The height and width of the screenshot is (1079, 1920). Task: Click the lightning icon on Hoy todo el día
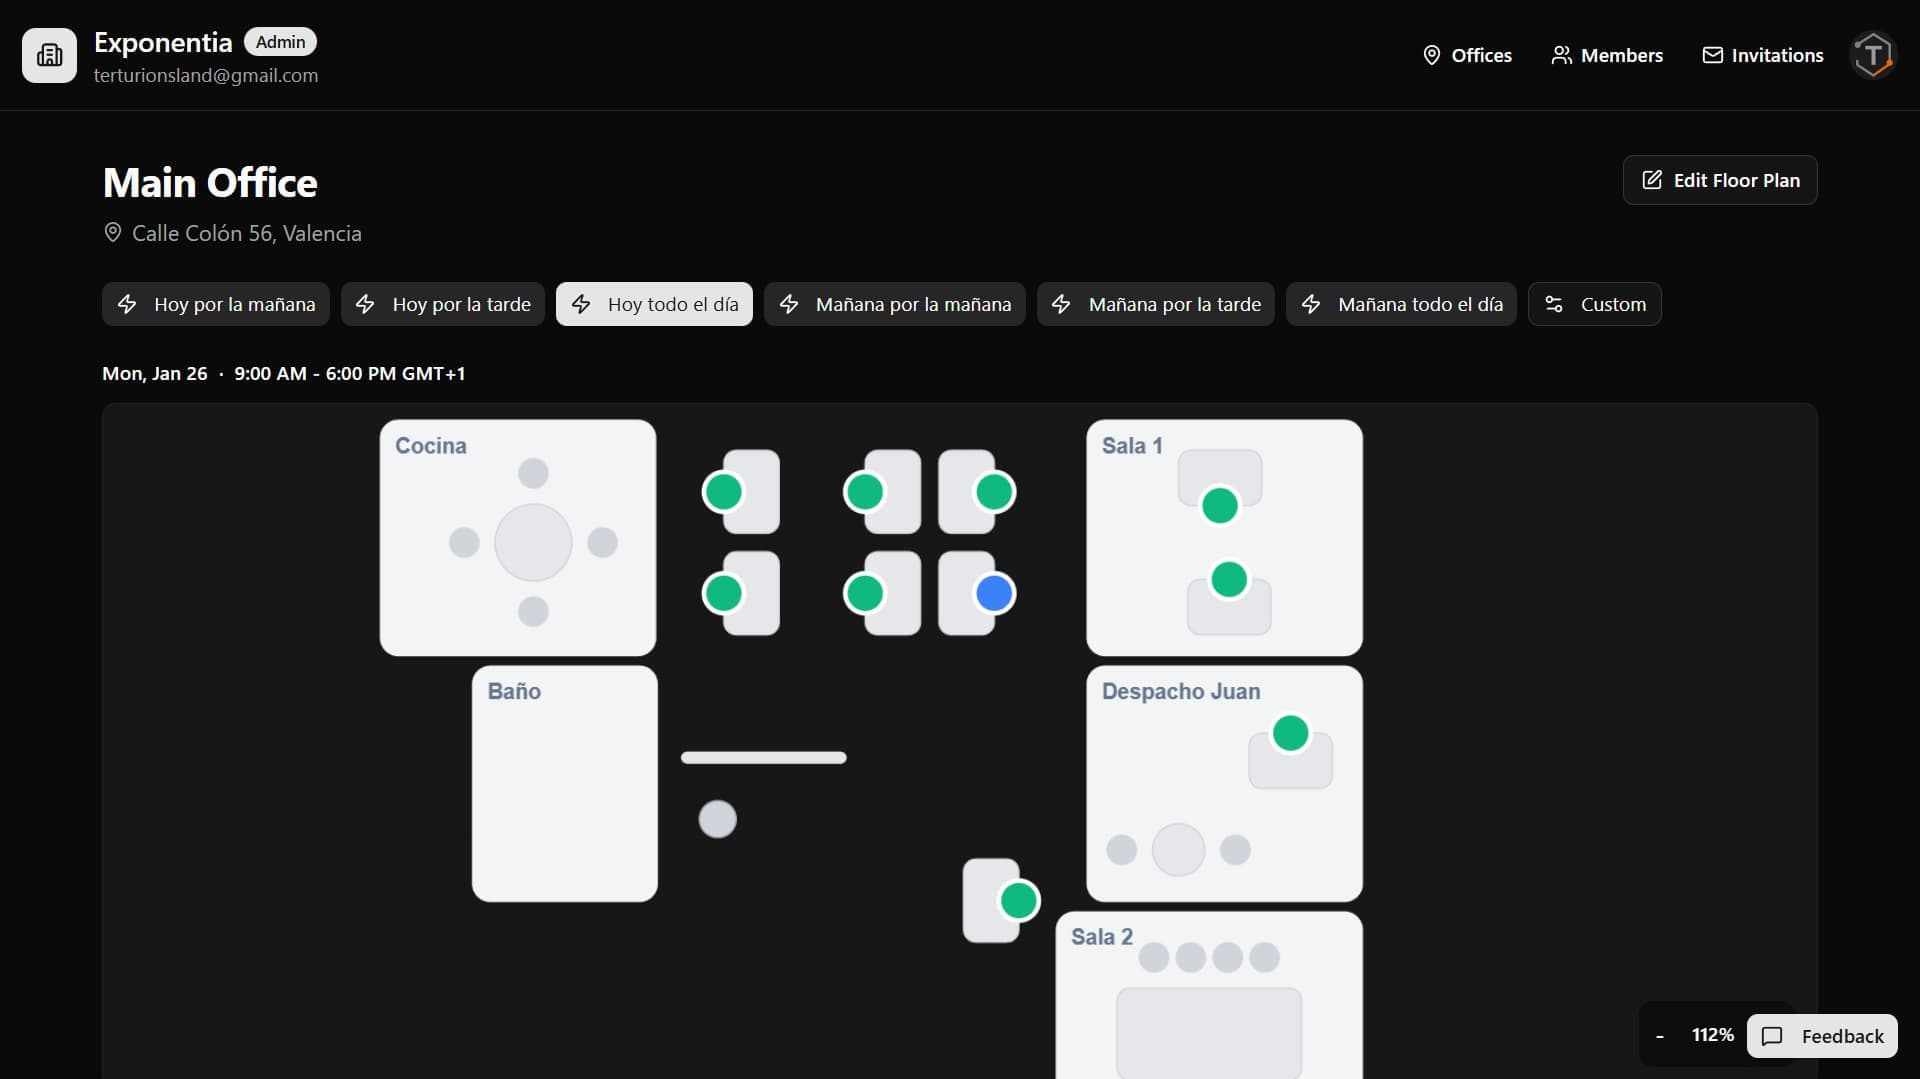click(x=582, y=304)
